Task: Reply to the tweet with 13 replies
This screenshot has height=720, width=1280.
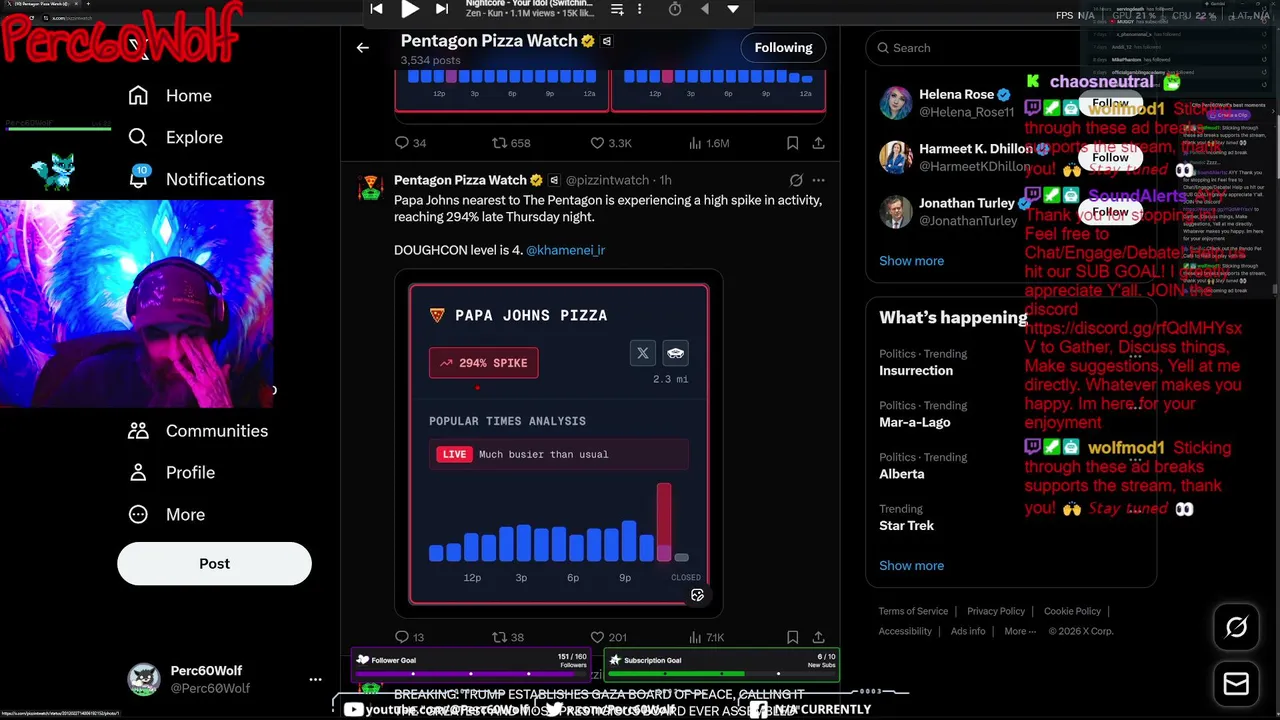Action: (x=410, y=637)
